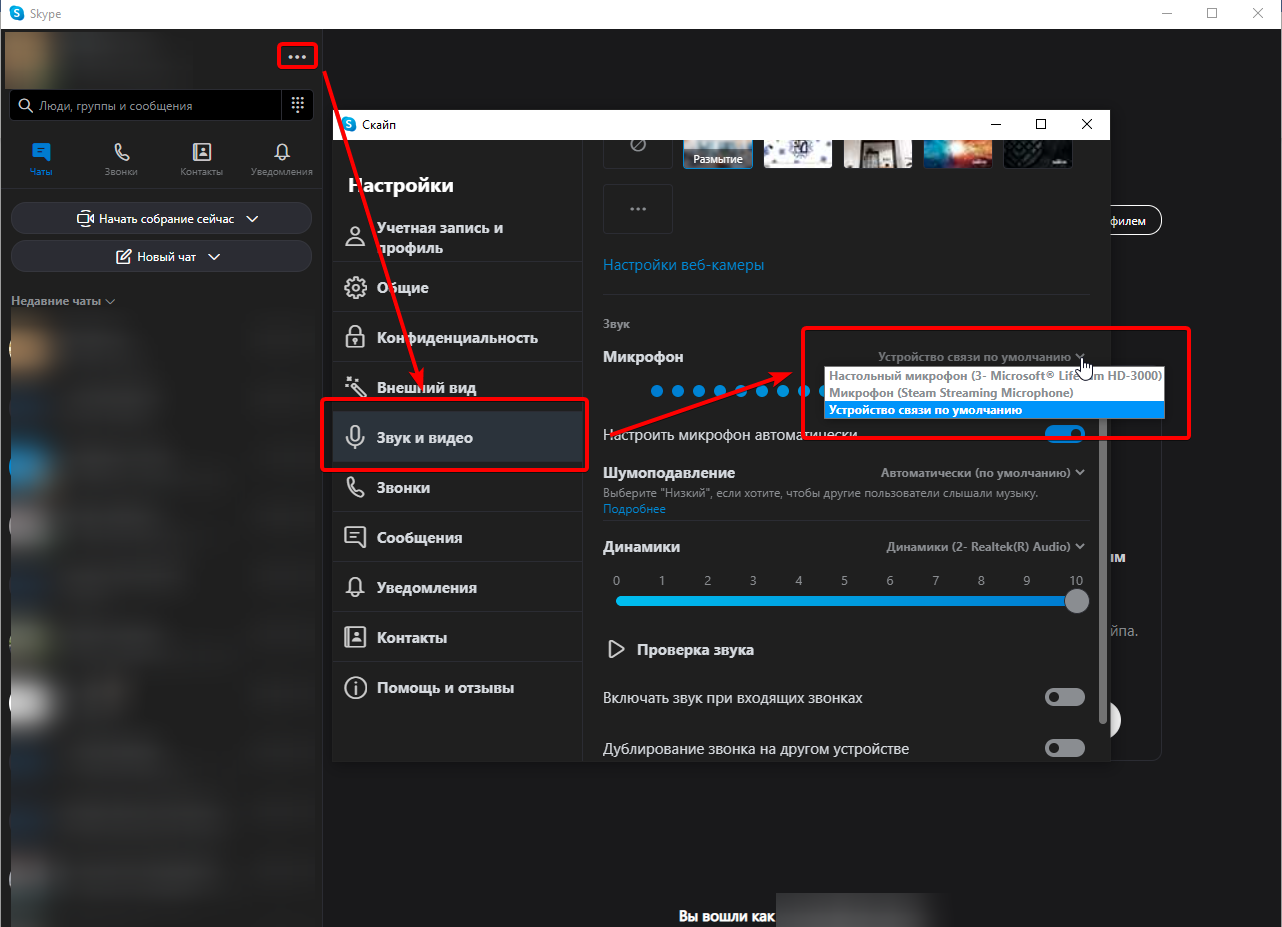Open the Шумоподавление dropdown

[983, 473]
